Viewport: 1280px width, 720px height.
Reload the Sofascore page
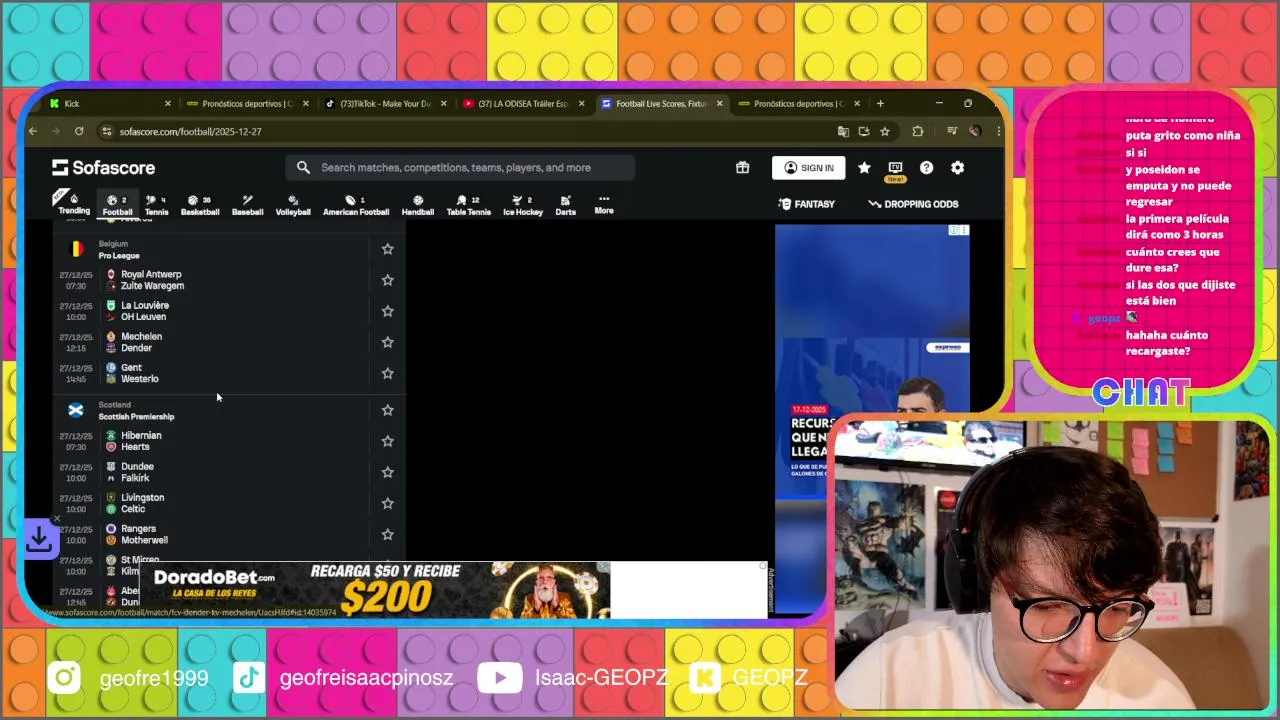click(x=79, y=131)
